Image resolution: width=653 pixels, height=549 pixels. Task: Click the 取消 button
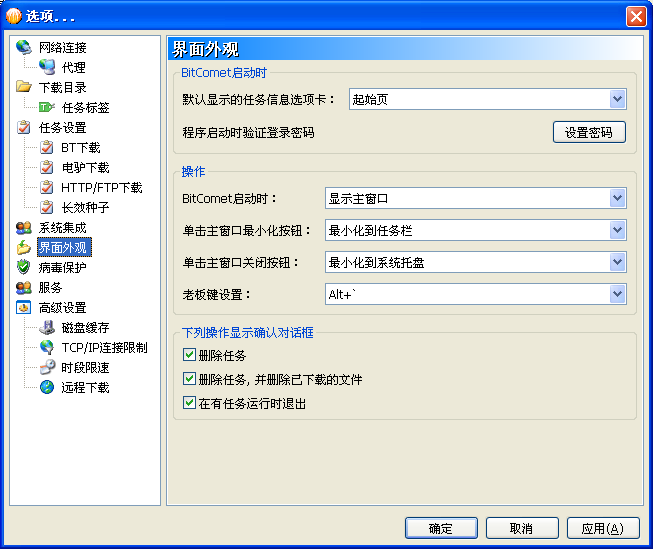(522, 528)
